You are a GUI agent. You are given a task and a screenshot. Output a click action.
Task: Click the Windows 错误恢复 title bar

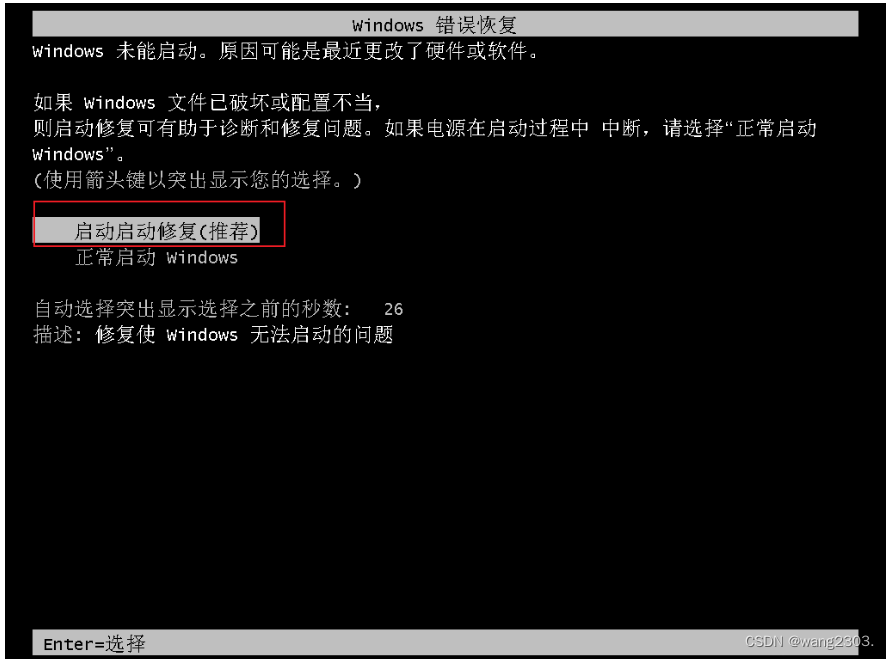point(445,24)
